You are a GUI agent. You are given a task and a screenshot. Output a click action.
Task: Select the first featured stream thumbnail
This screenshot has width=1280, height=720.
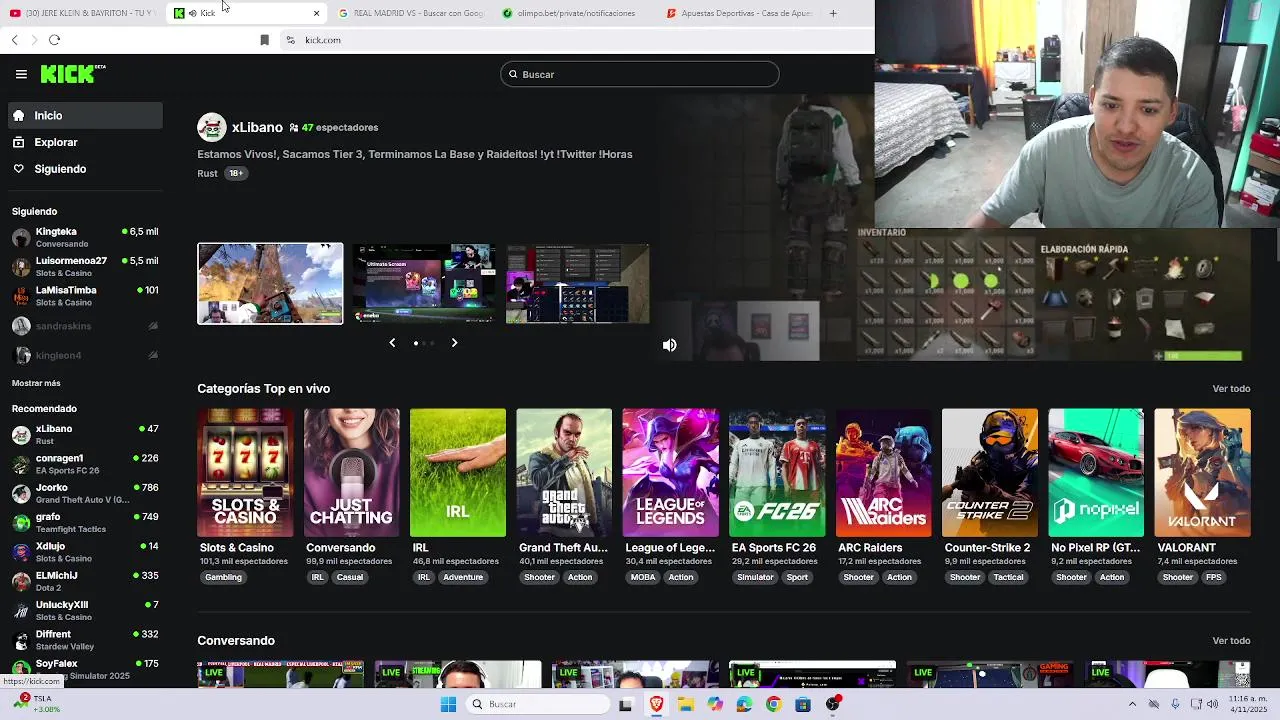click(x=270, y=283)
